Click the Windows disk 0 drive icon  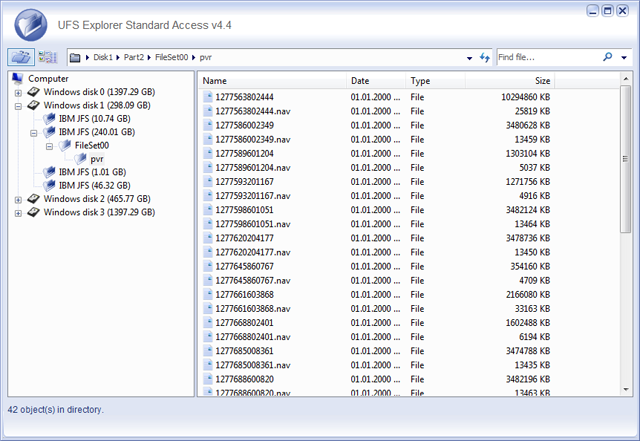point(33,92)
